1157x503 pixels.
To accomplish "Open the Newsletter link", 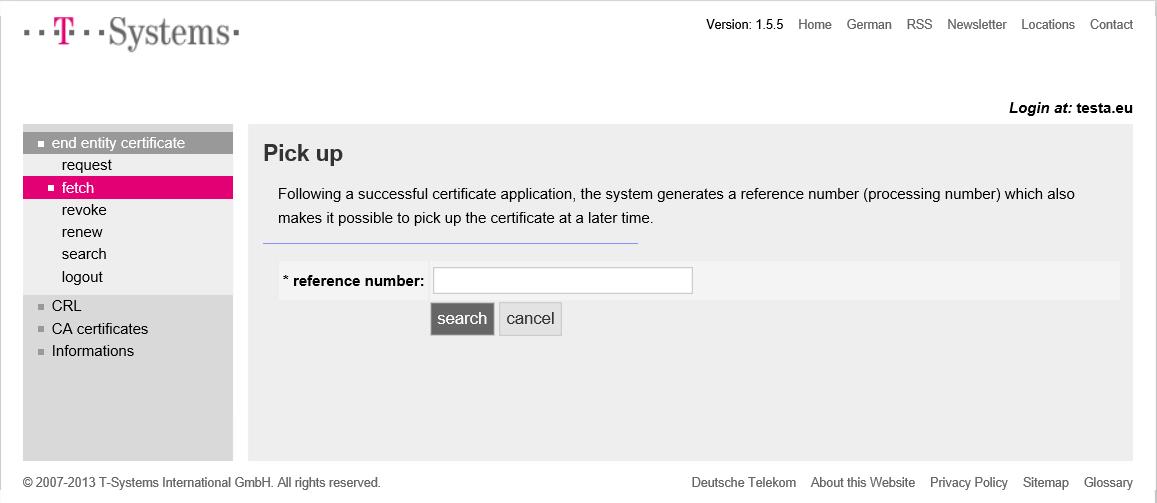I will 976,25.
